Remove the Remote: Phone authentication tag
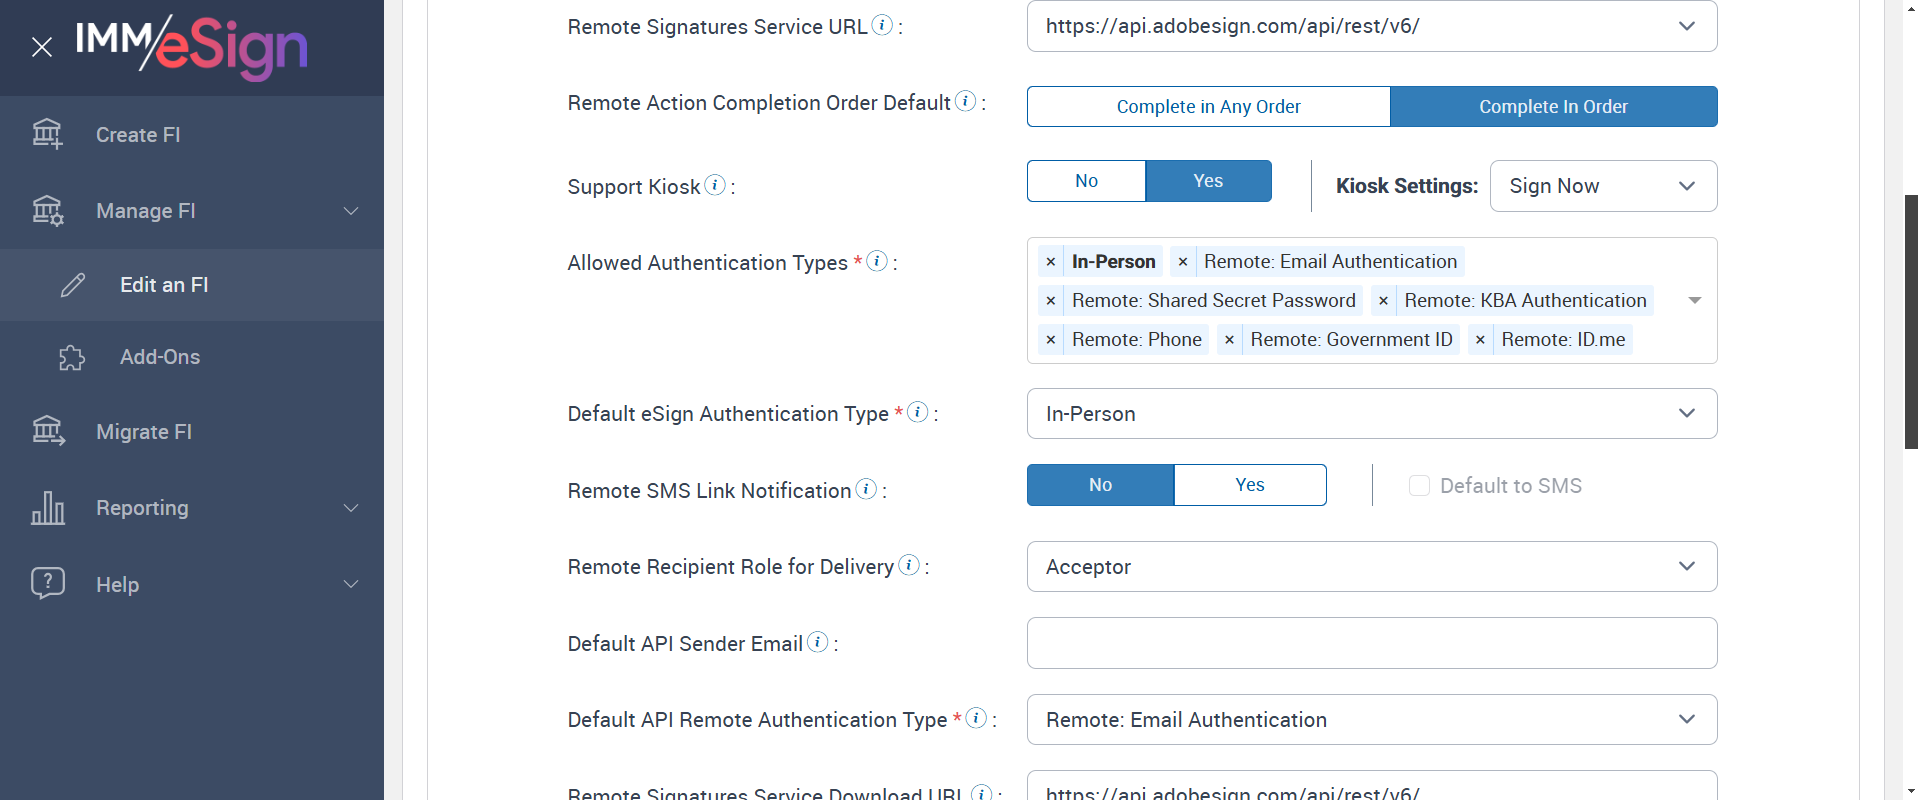The height and width of the screenshot is (800, 1920). click(x=1051, y=340)
